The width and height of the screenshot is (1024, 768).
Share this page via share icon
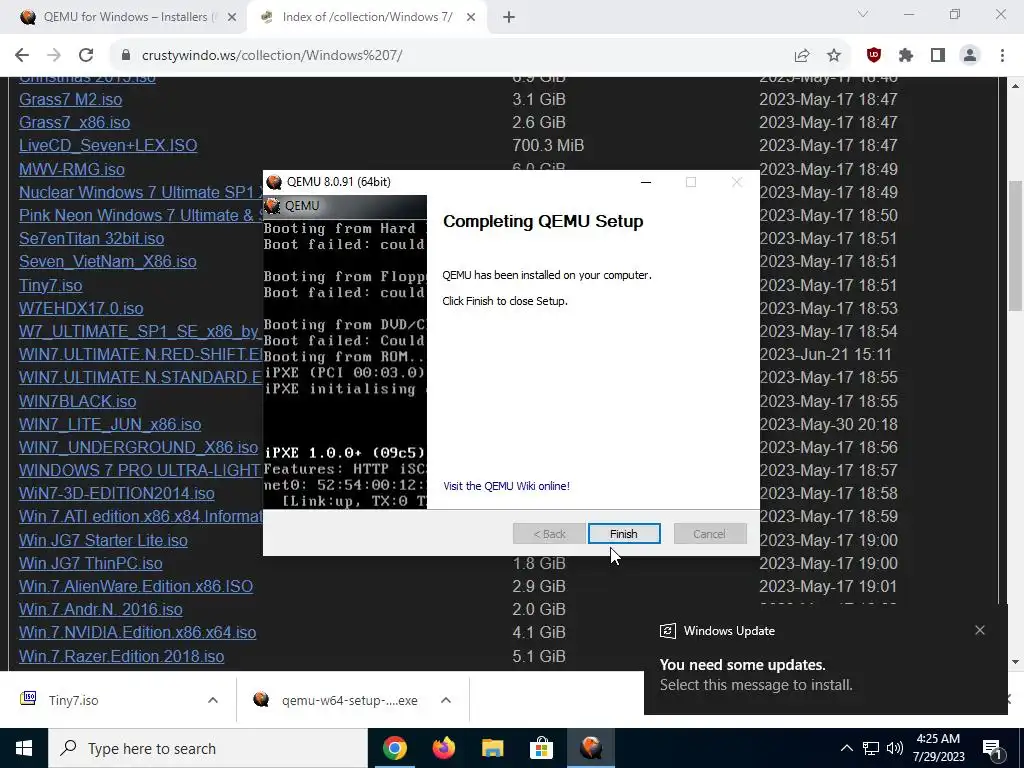(801, 56)
